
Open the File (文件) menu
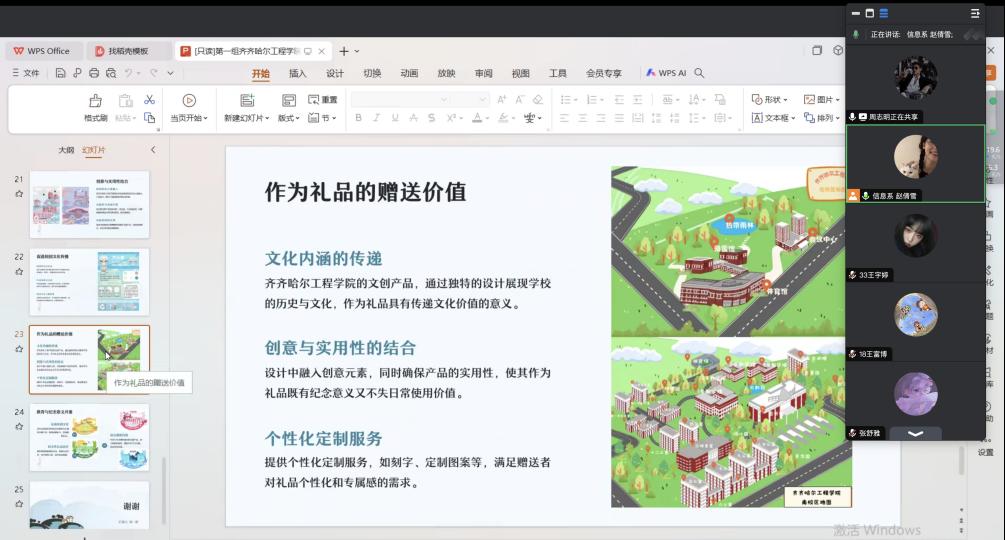[x=26, y=73]
